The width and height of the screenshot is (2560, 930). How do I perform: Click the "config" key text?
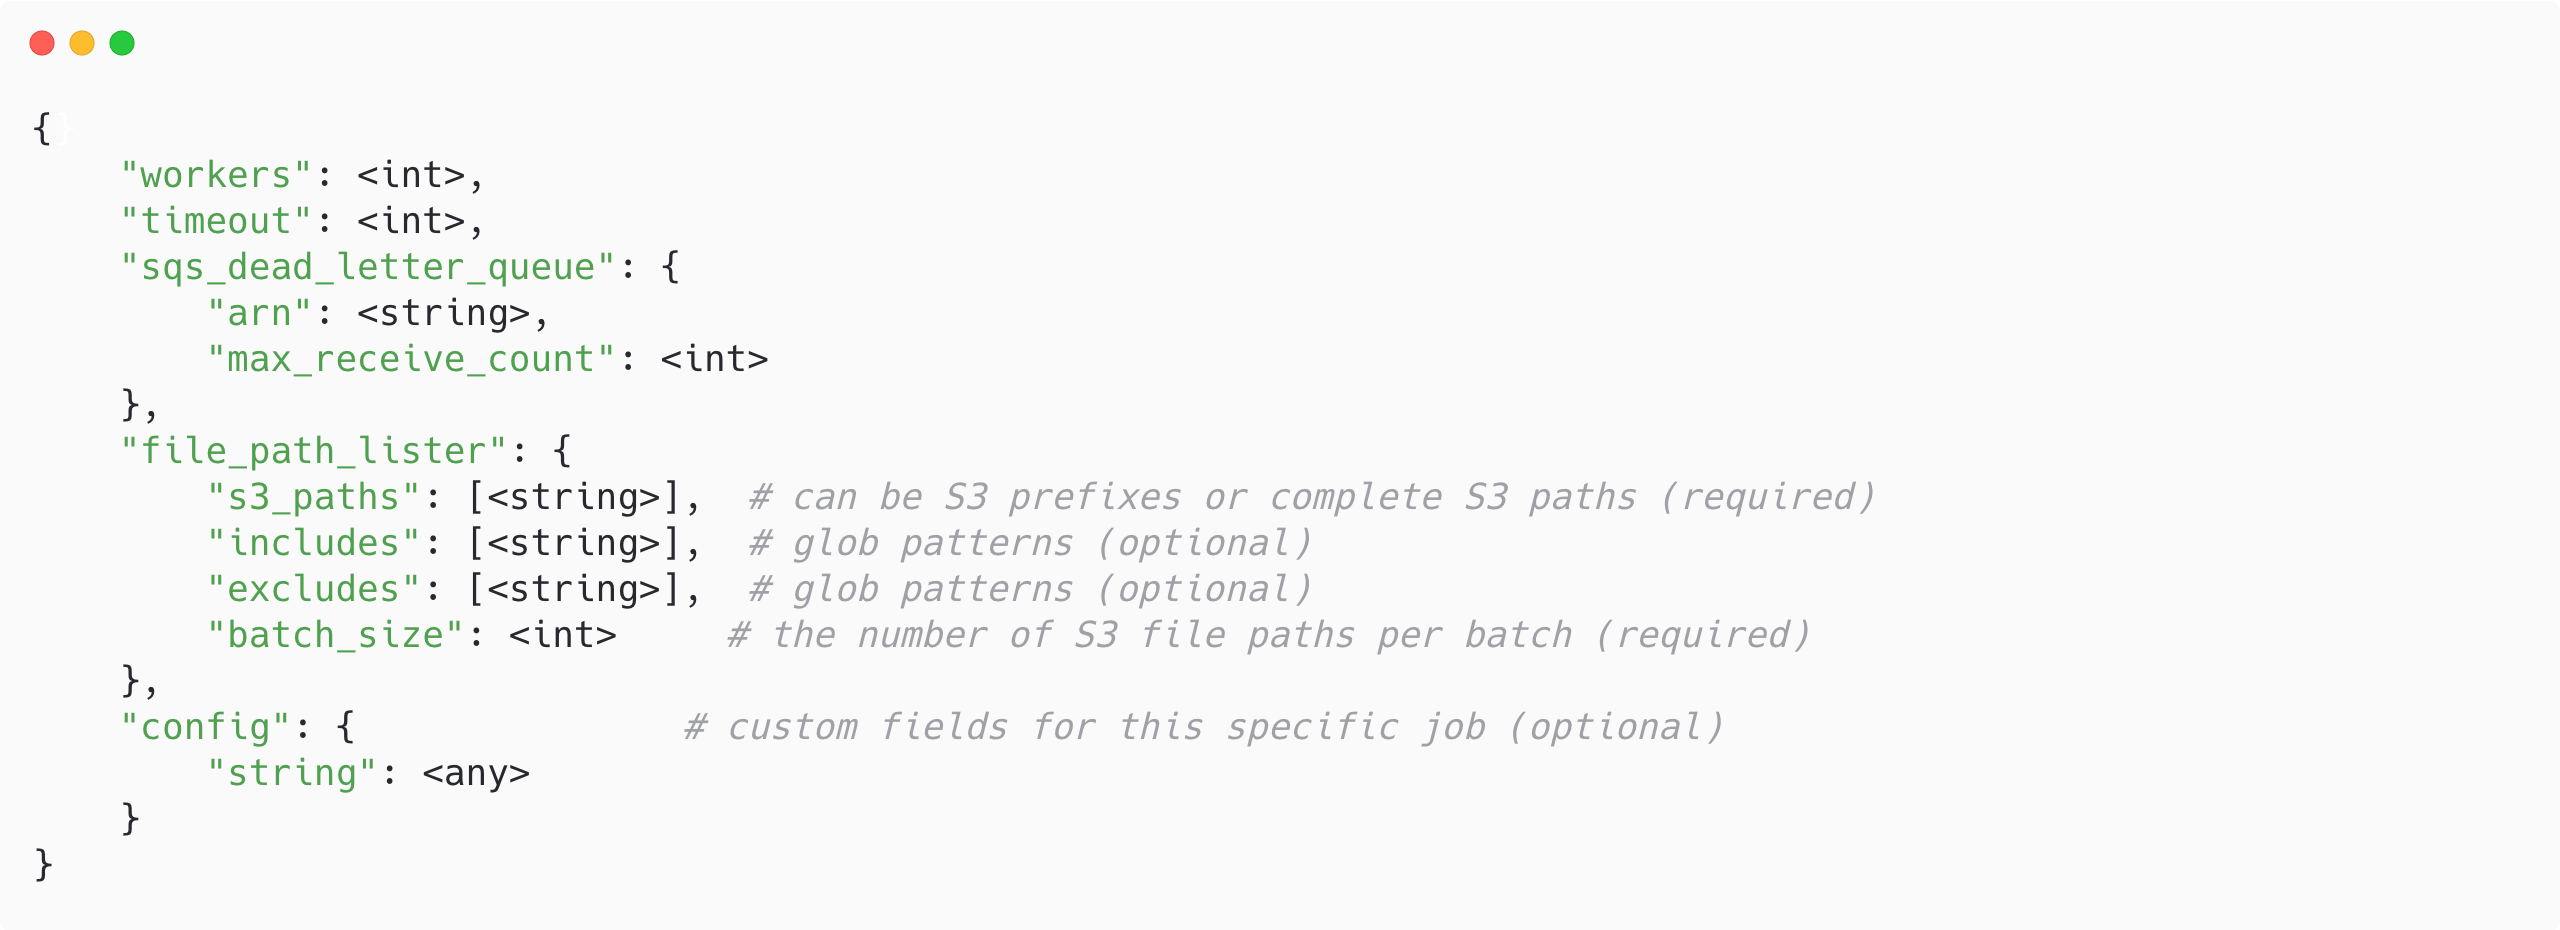pyautogui.click(x=205, y=727)
